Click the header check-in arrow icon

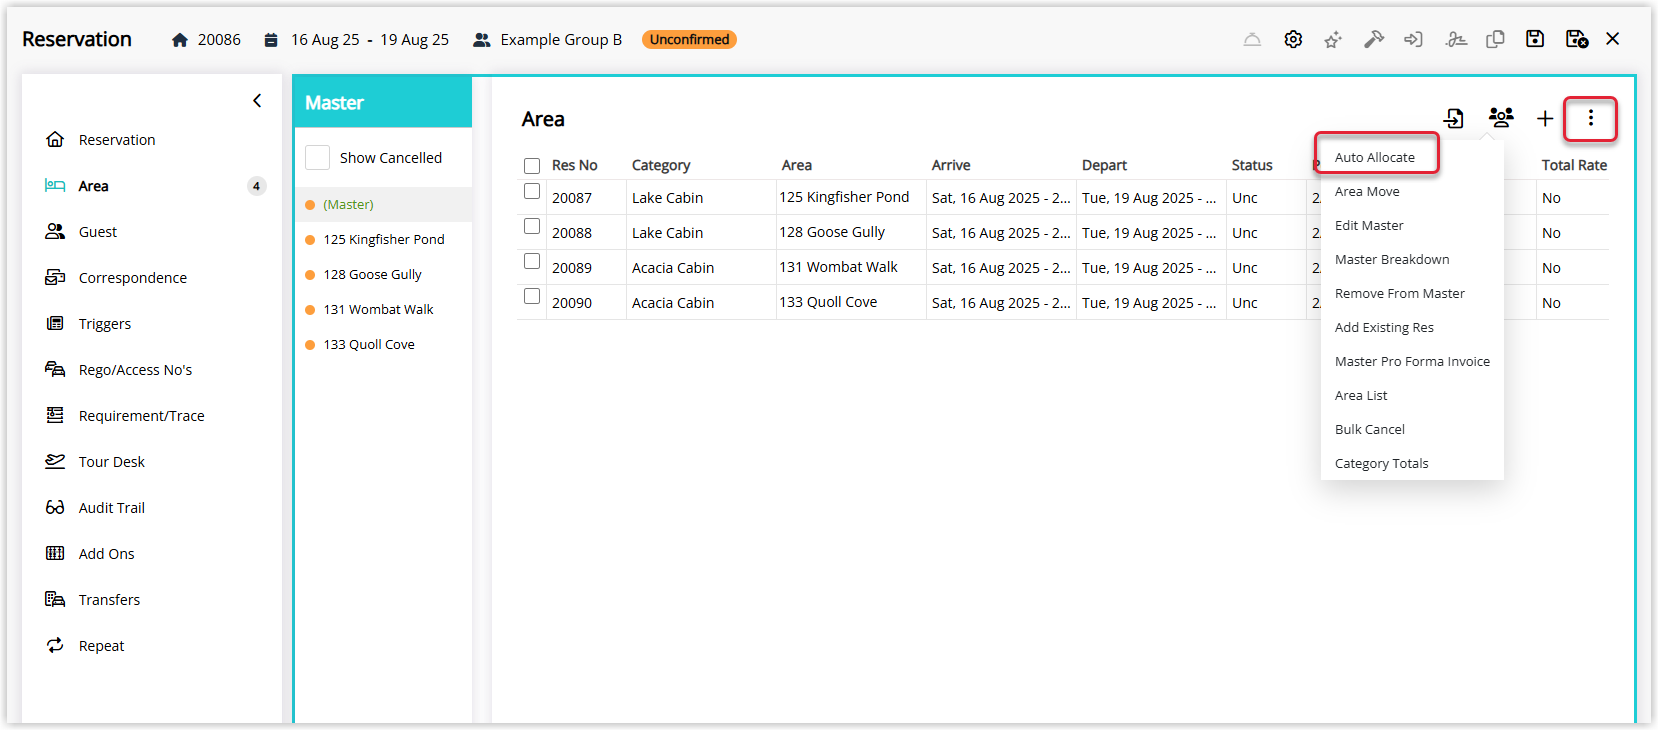(1413, 40)
